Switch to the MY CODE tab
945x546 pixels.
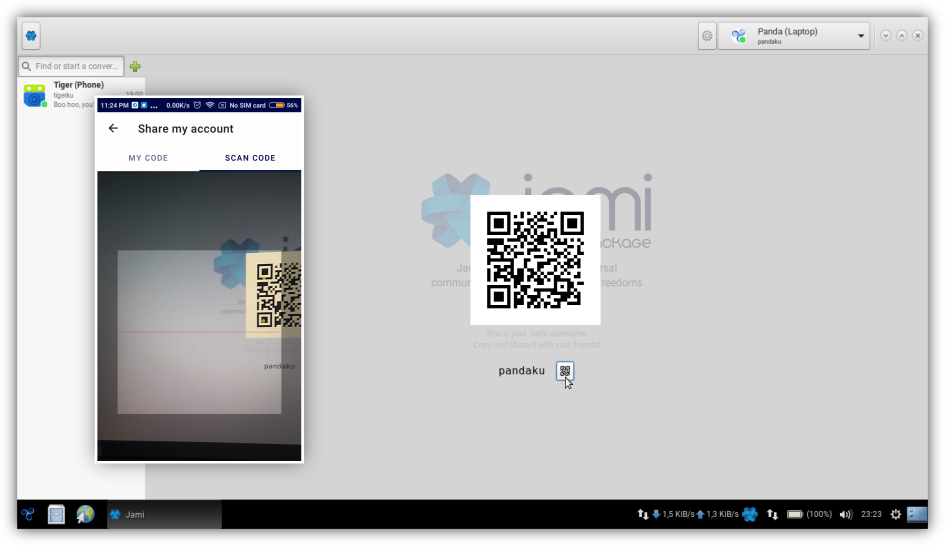(x=148, y=158)
